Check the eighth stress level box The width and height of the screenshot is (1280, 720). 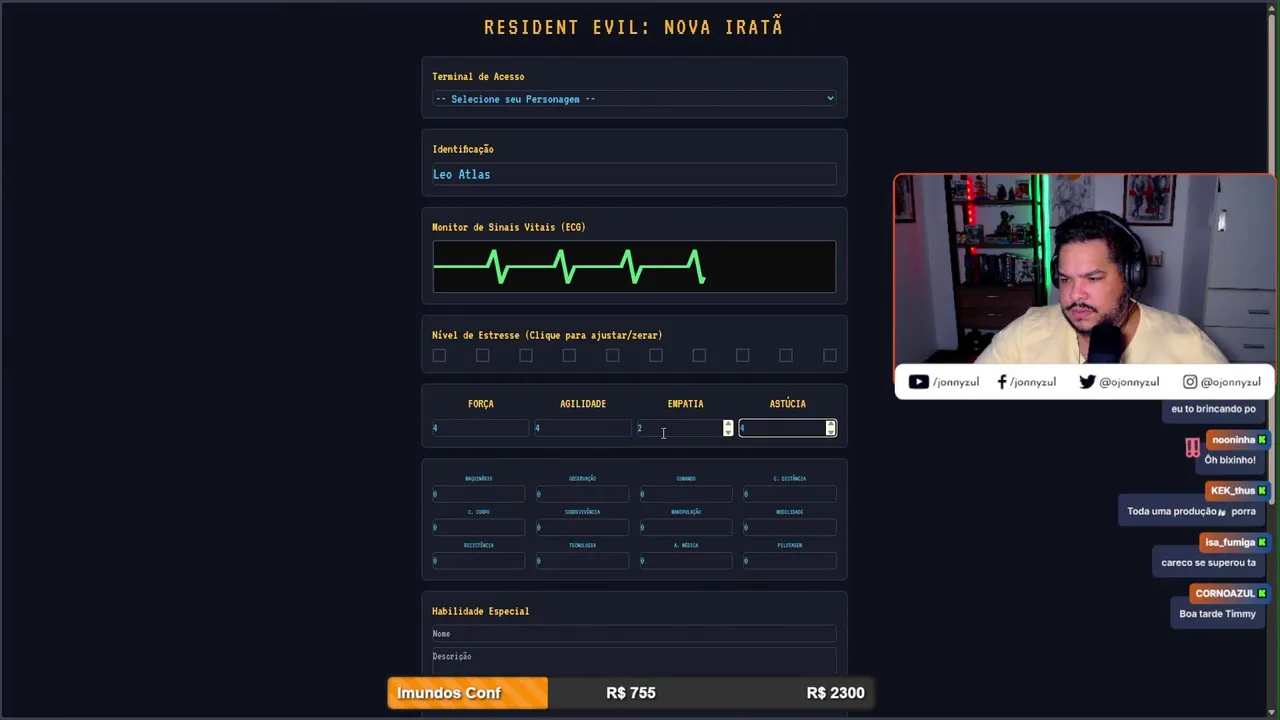(742, 355)
